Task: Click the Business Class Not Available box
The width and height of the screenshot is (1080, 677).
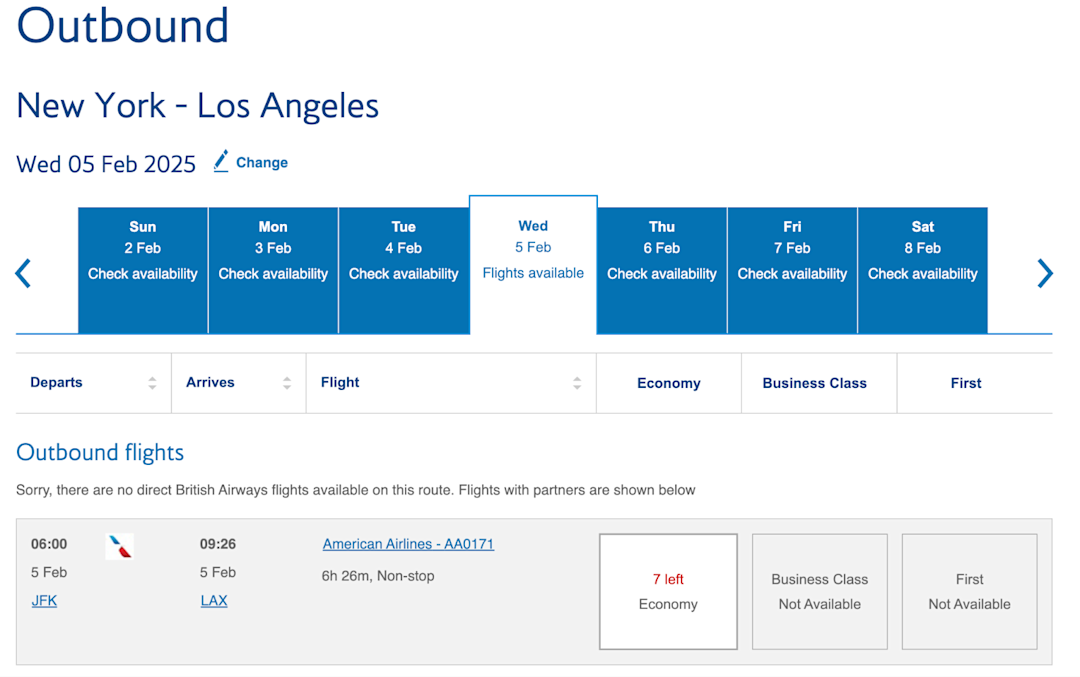Action: point(819,591)
